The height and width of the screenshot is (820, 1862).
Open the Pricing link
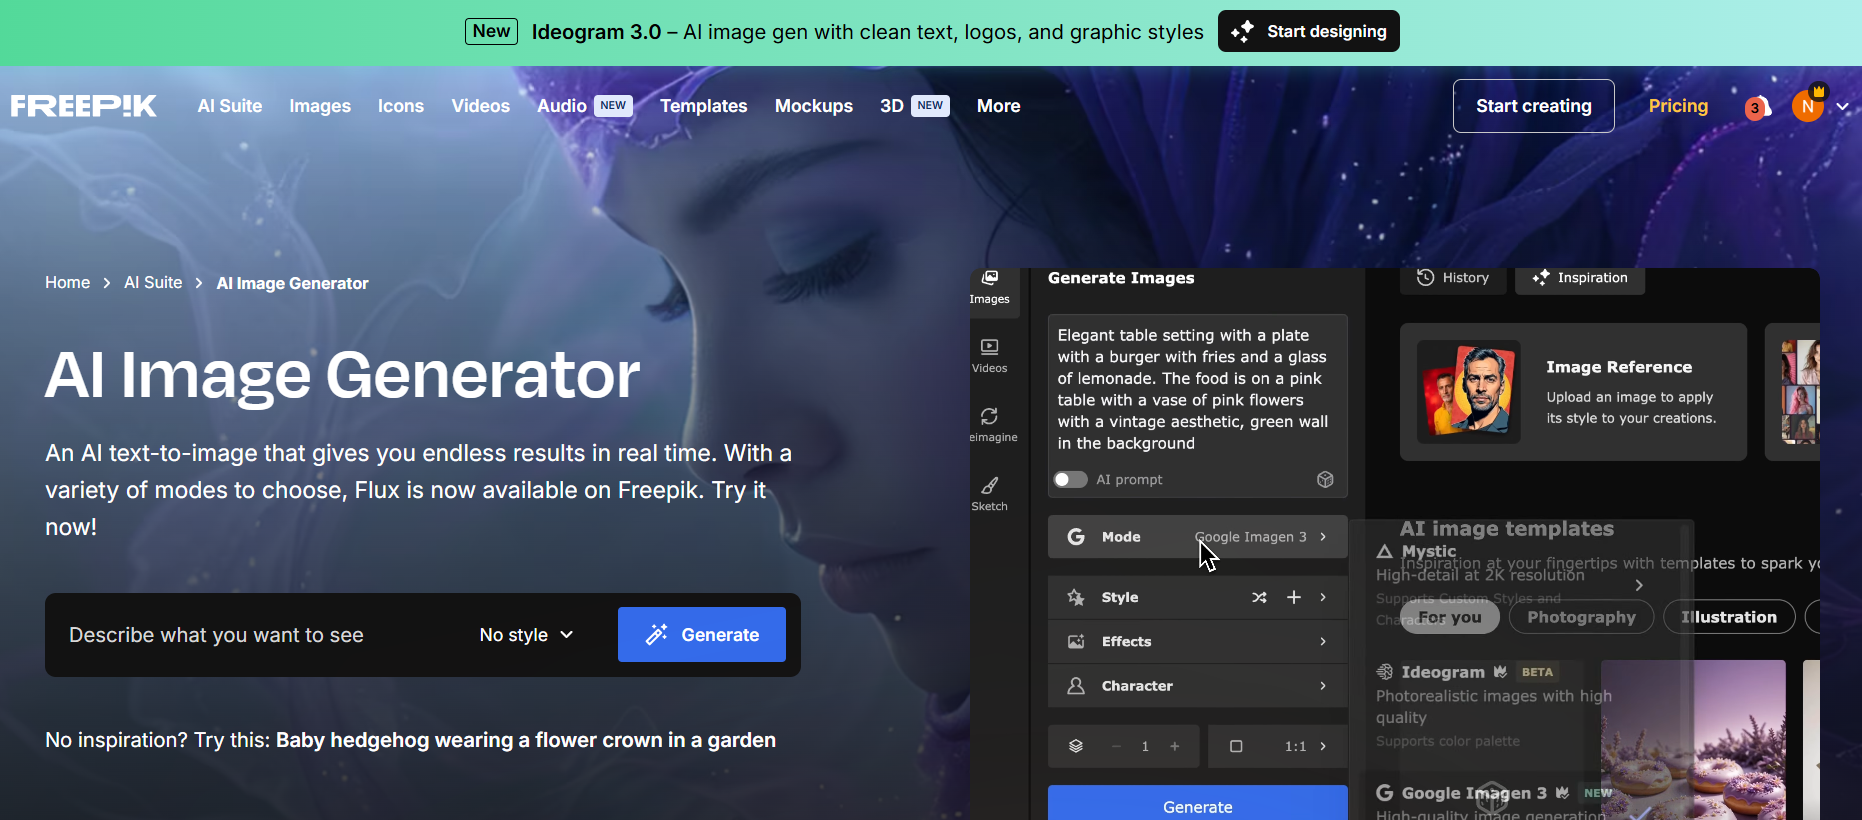point(1678,106)
